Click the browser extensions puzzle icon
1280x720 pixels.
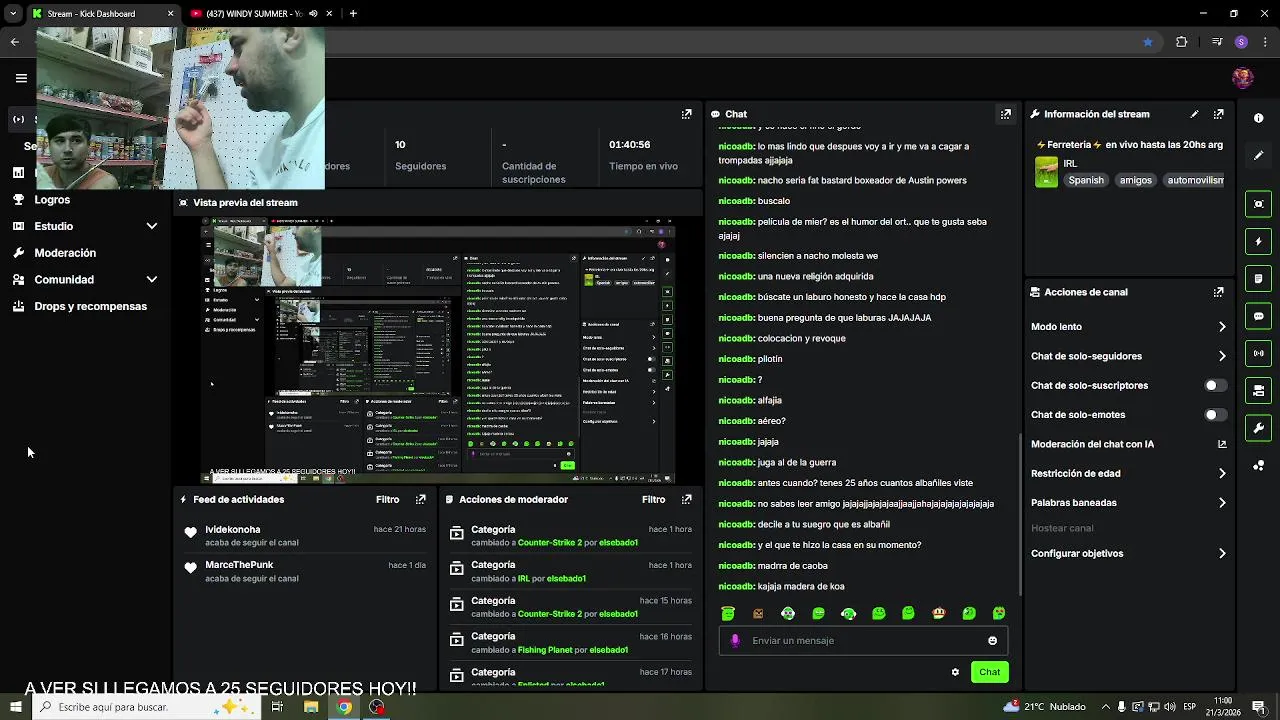[x=1181, y=42]
